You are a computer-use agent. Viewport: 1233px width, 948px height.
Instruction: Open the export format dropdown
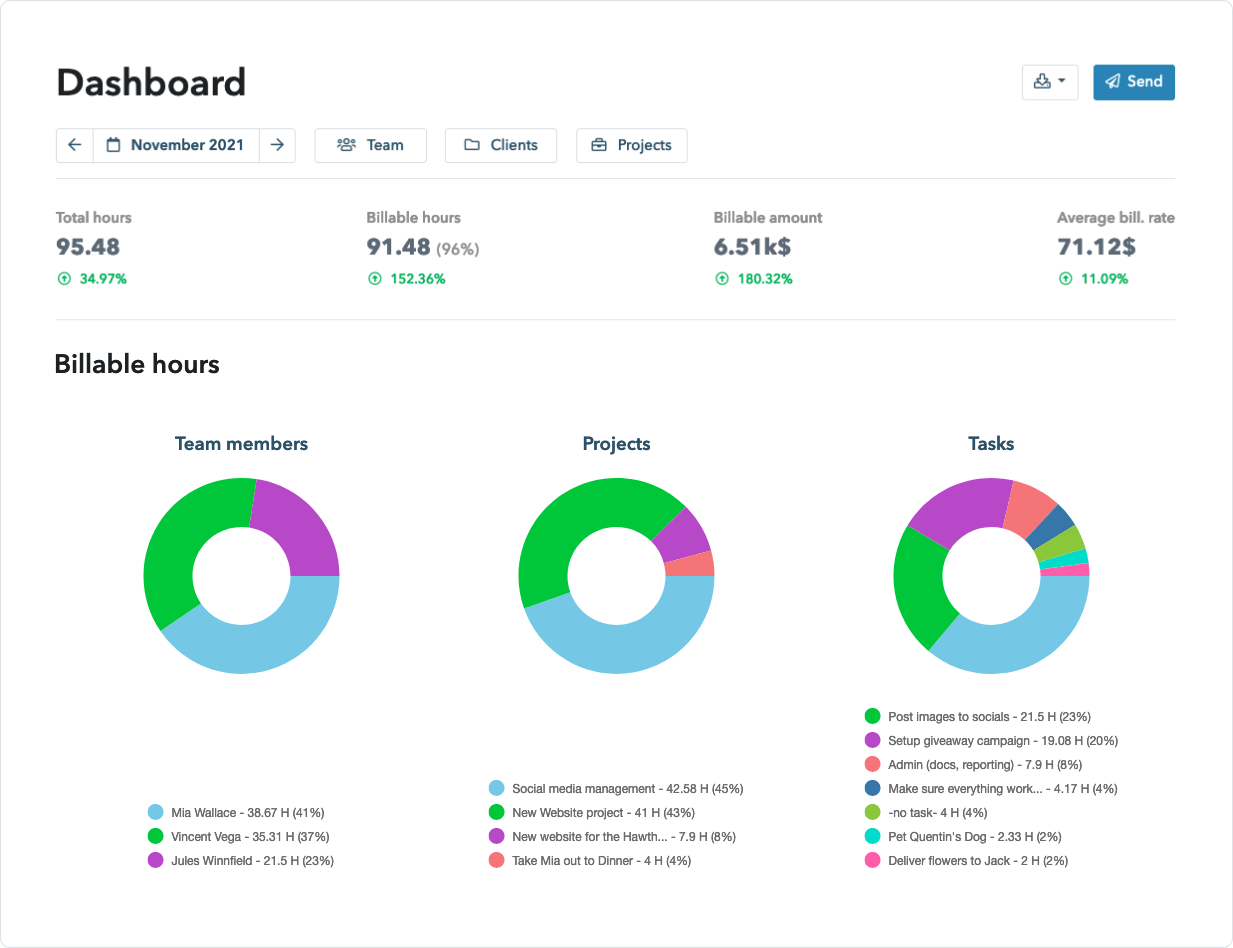(x=1064, y=81)
